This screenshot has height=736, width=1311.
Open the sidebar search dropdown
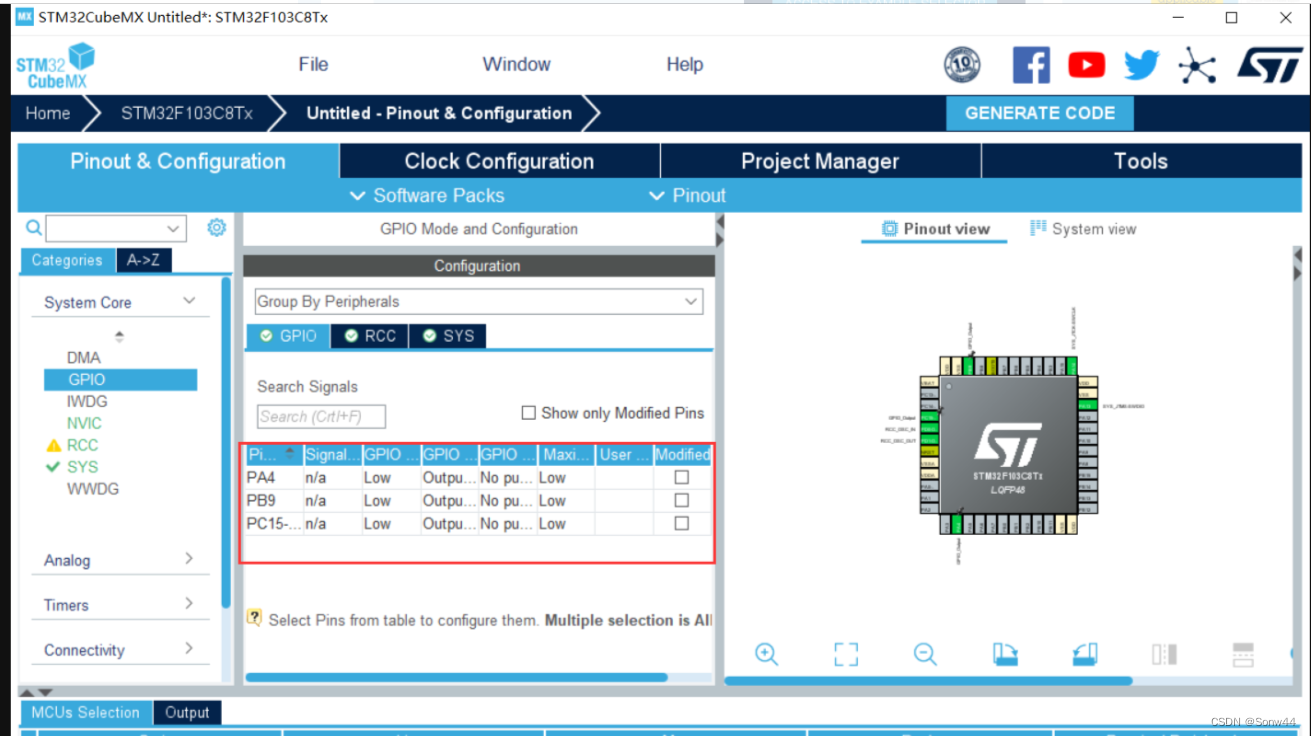point(174,229)
